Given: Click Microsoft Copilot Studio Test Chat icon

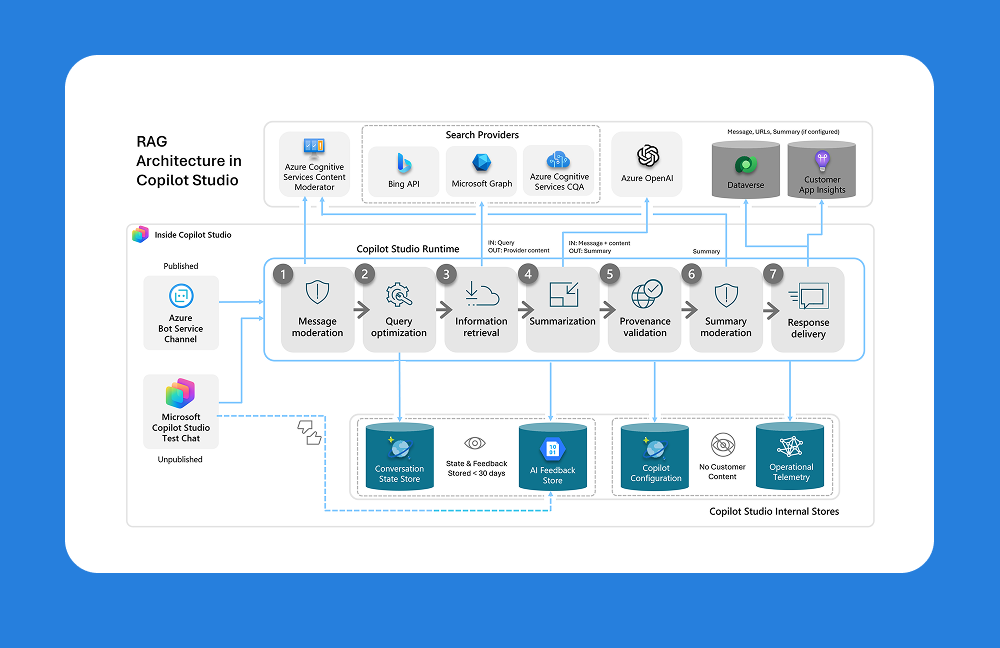Looking at the screenshot, I should pos(180,393).
